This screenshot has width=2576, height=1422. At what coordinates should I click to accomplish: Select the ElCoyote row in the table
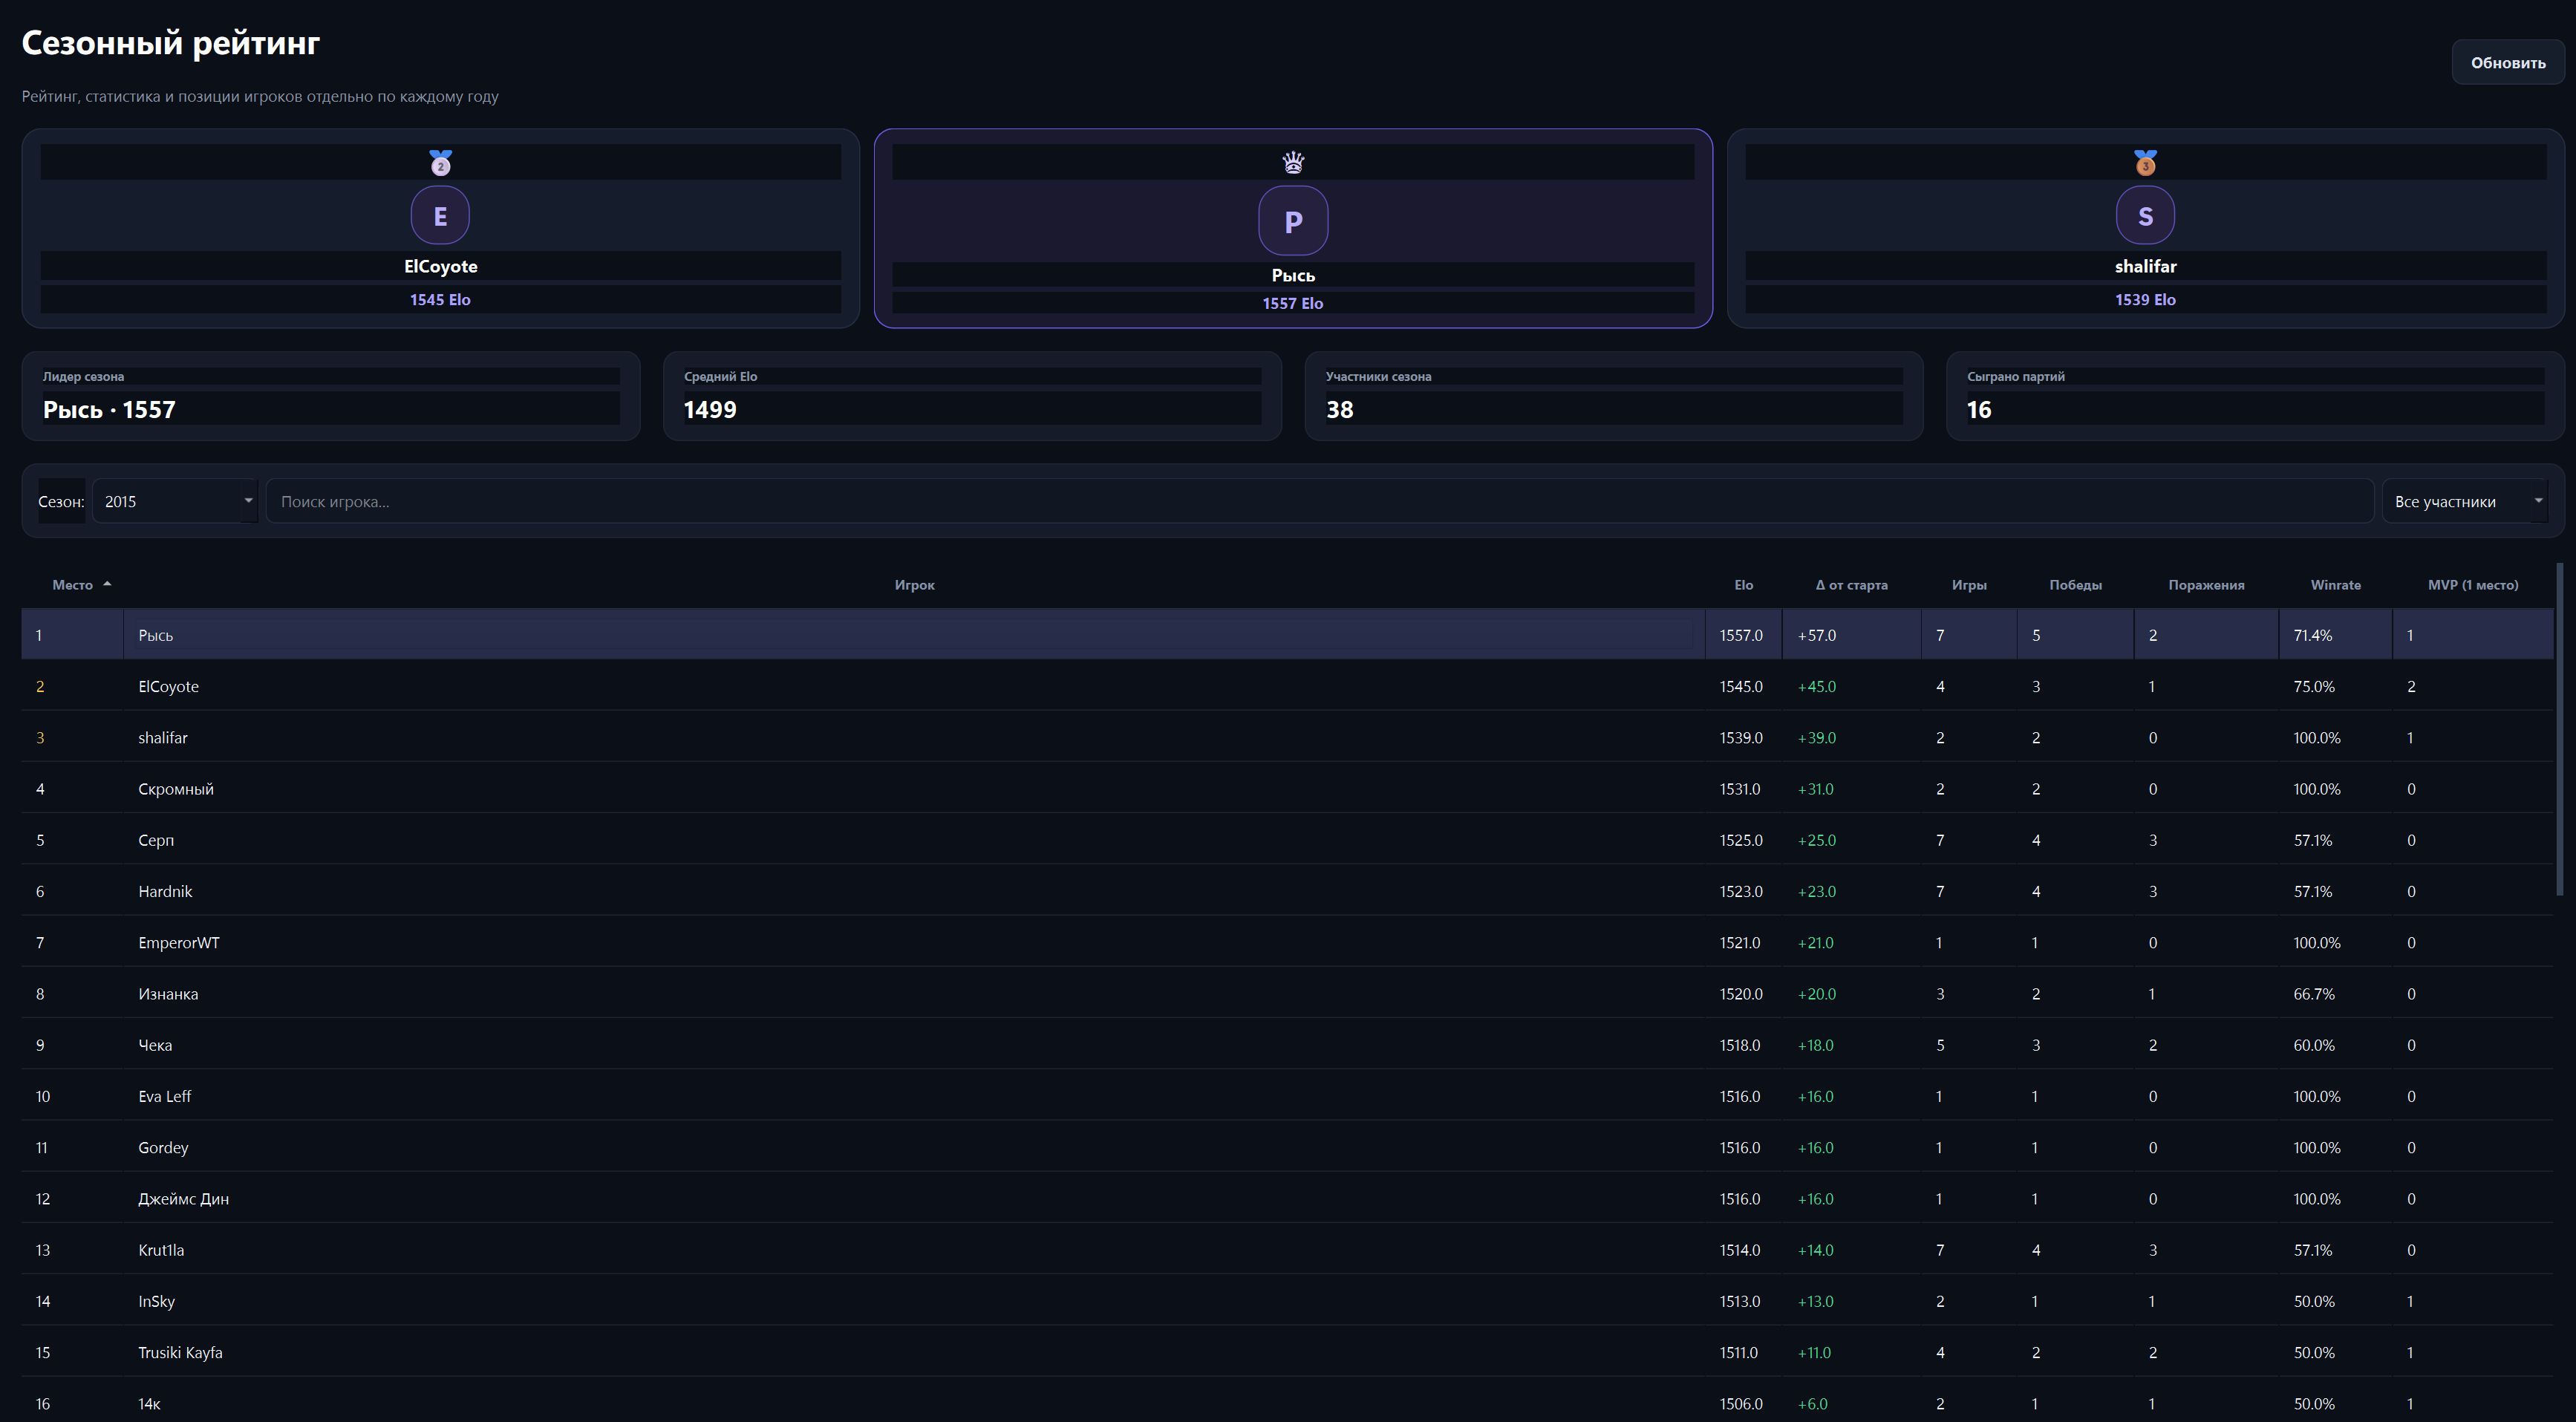tap(1288, 686)
